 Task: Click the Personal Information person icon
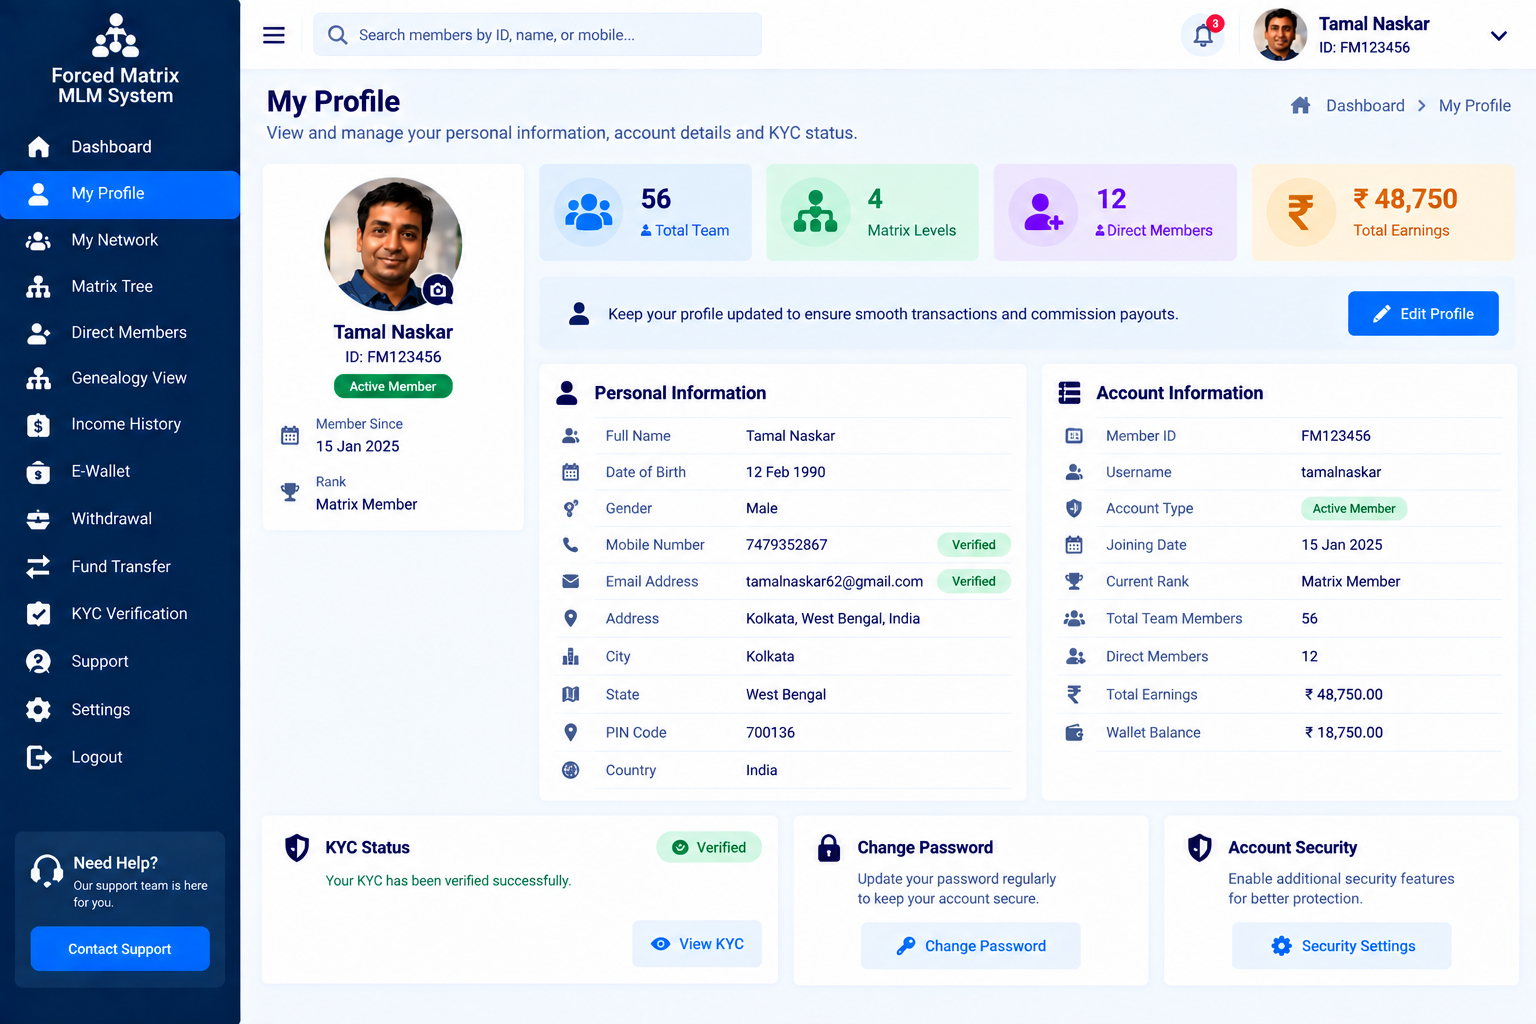[x=567, y=393]
